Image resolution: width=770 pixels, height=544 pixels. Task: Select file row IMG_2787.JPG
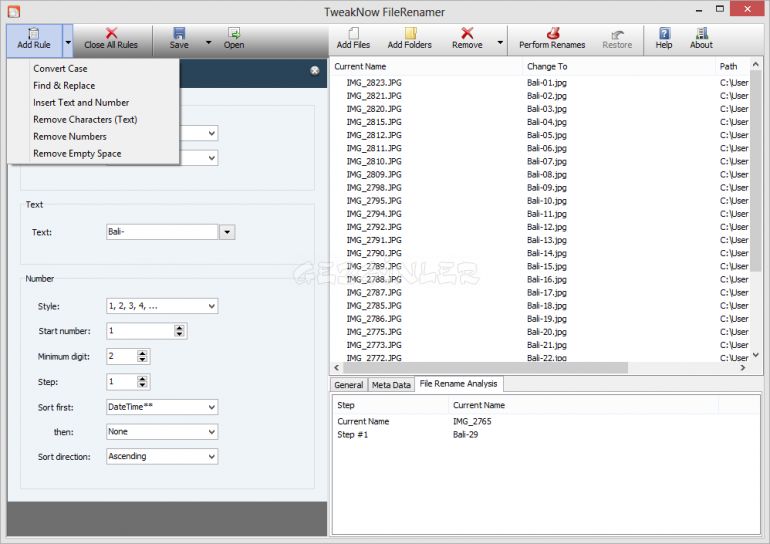(x=374, y=293)
